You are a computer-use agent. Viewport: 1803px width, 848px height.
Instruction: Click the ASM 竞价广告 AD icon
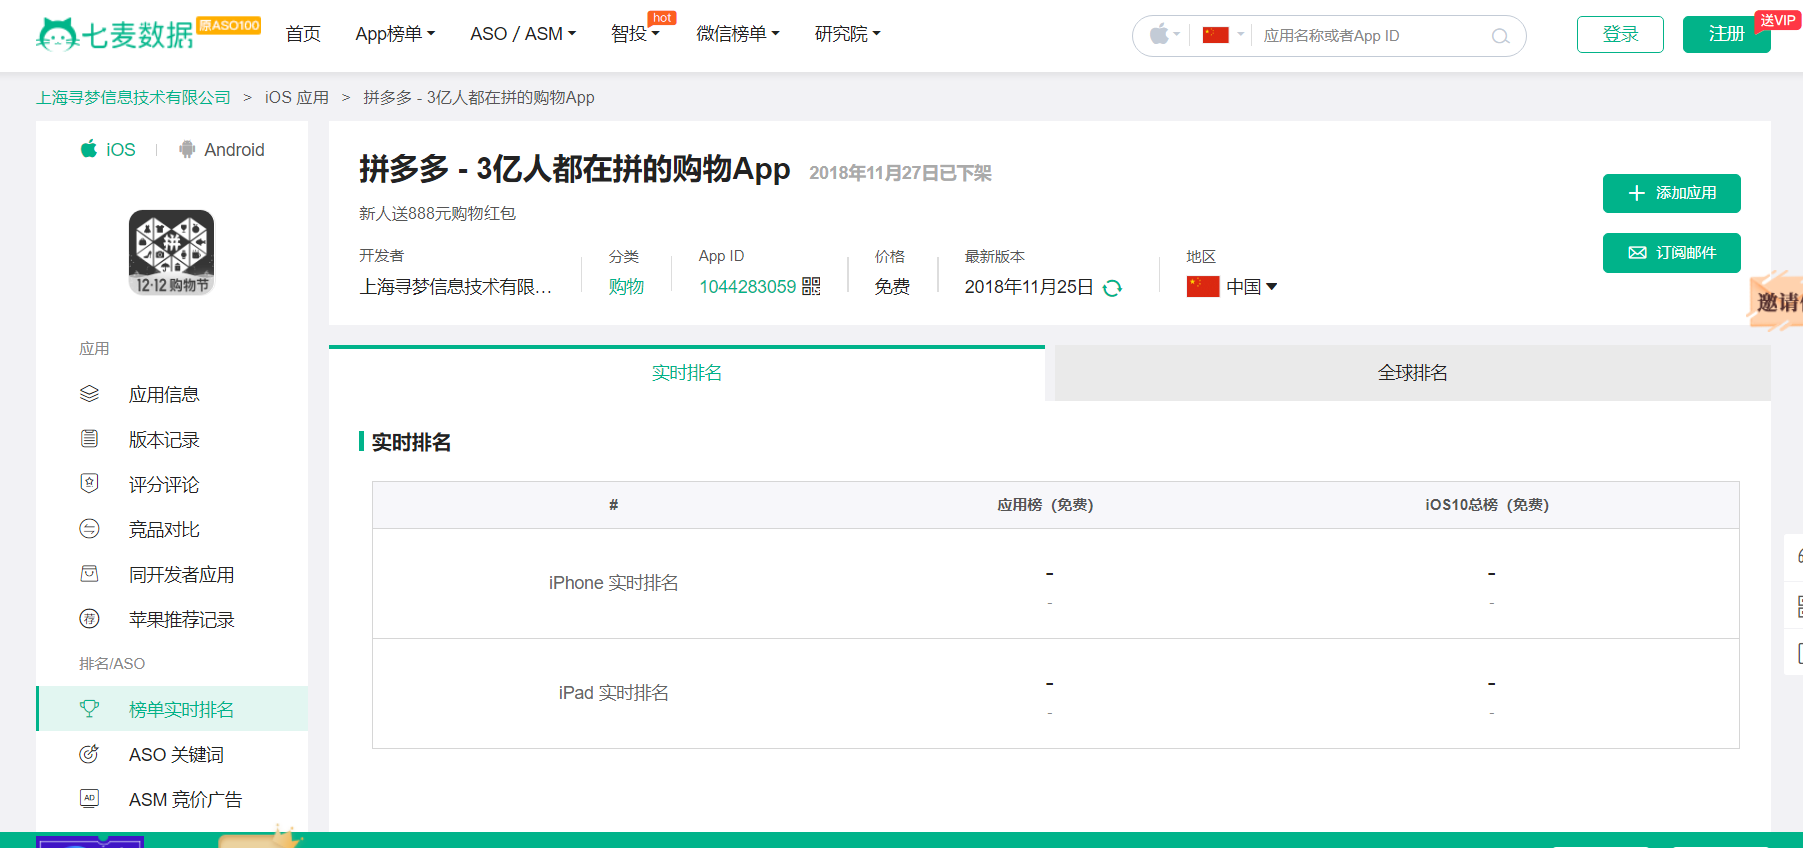[89, 799]
